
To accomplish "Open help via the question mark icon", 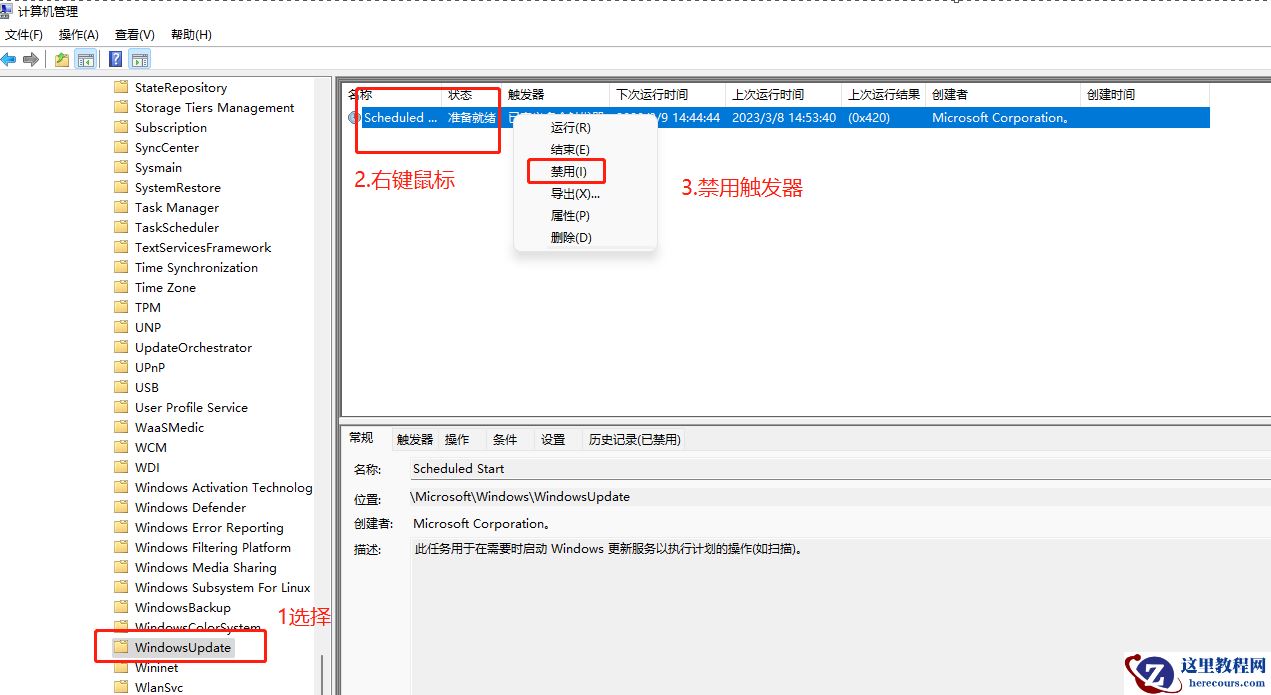I will pyautogui.click(x=115, y=58).
